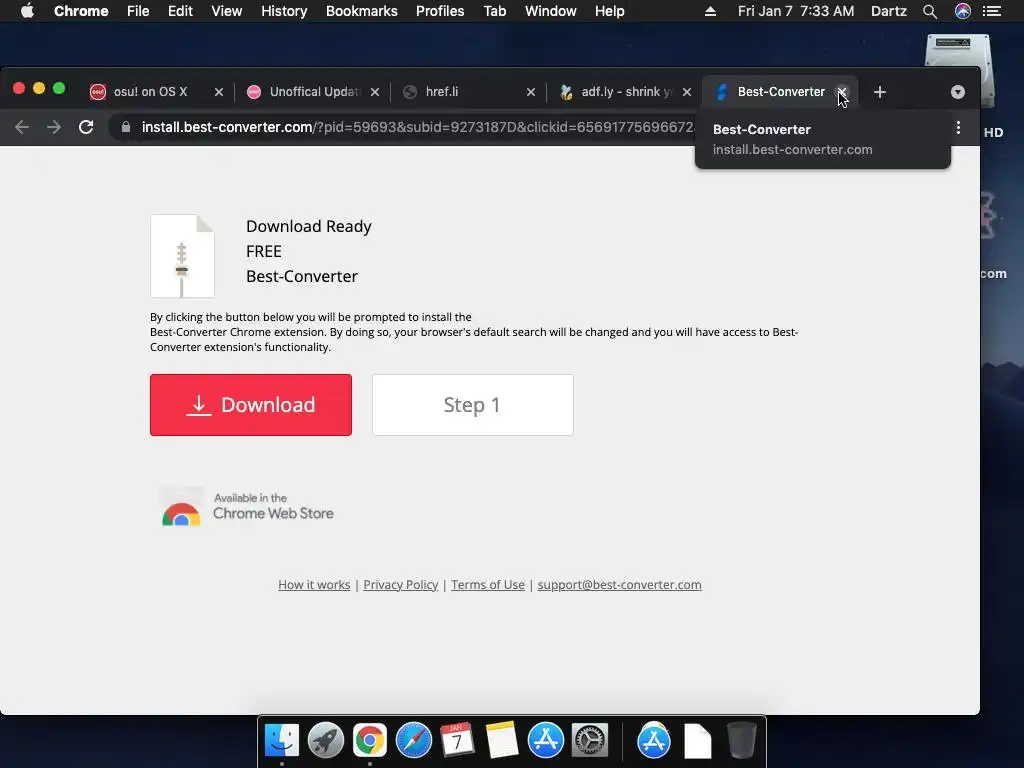
Task: Open the Help menu
Action: (x=609, y=11)
